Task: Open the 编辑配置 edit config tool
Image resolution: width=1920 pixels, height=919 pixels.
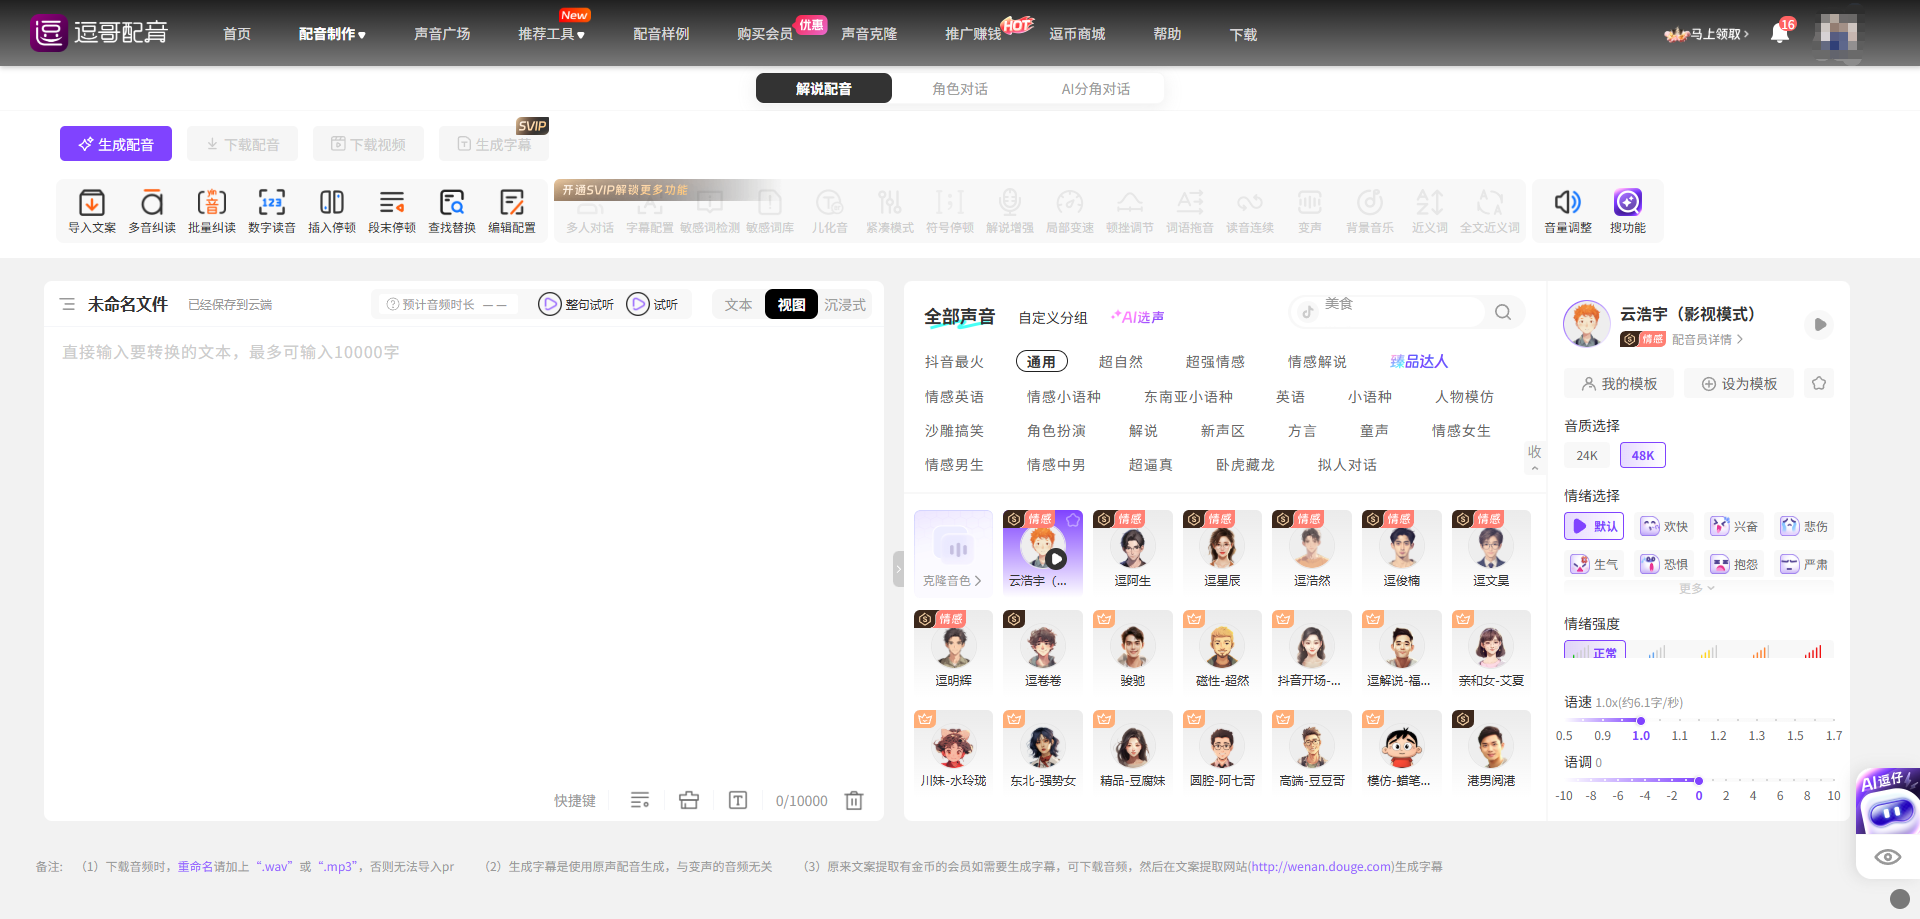Action: (512, 211)
